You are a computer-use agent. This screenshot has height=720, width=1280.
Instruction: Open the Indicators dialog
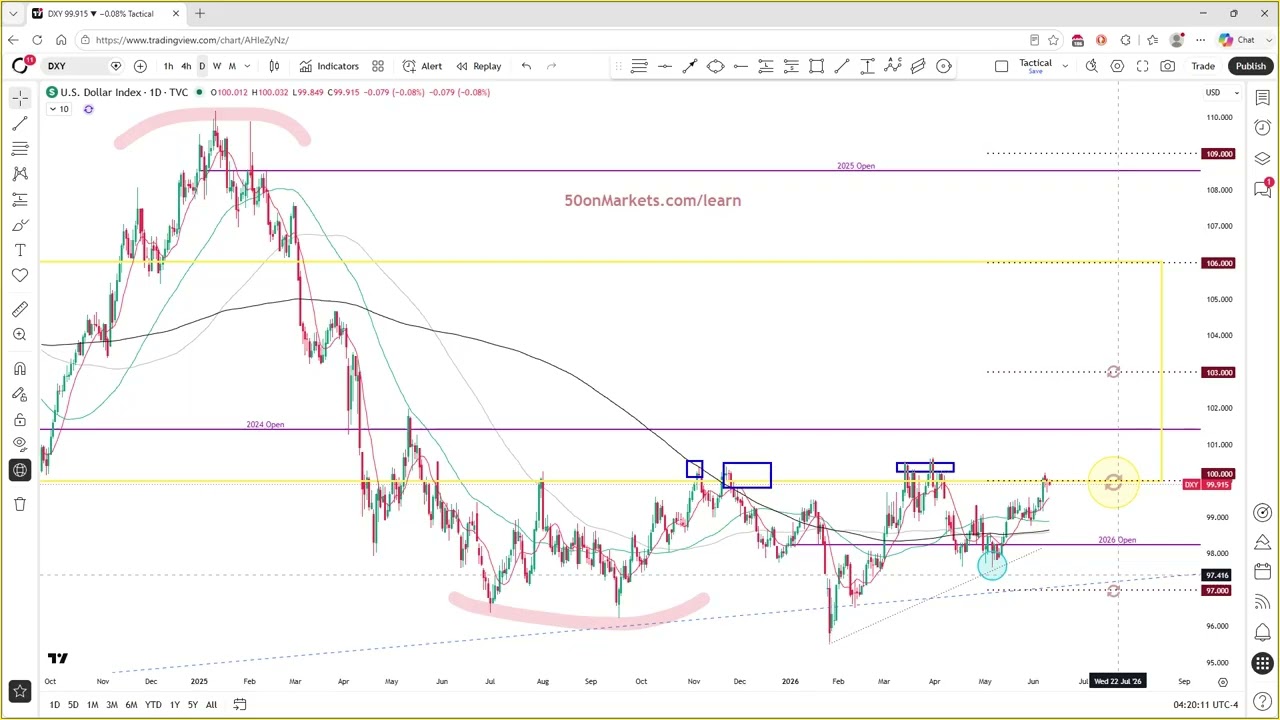pos(329,66)
